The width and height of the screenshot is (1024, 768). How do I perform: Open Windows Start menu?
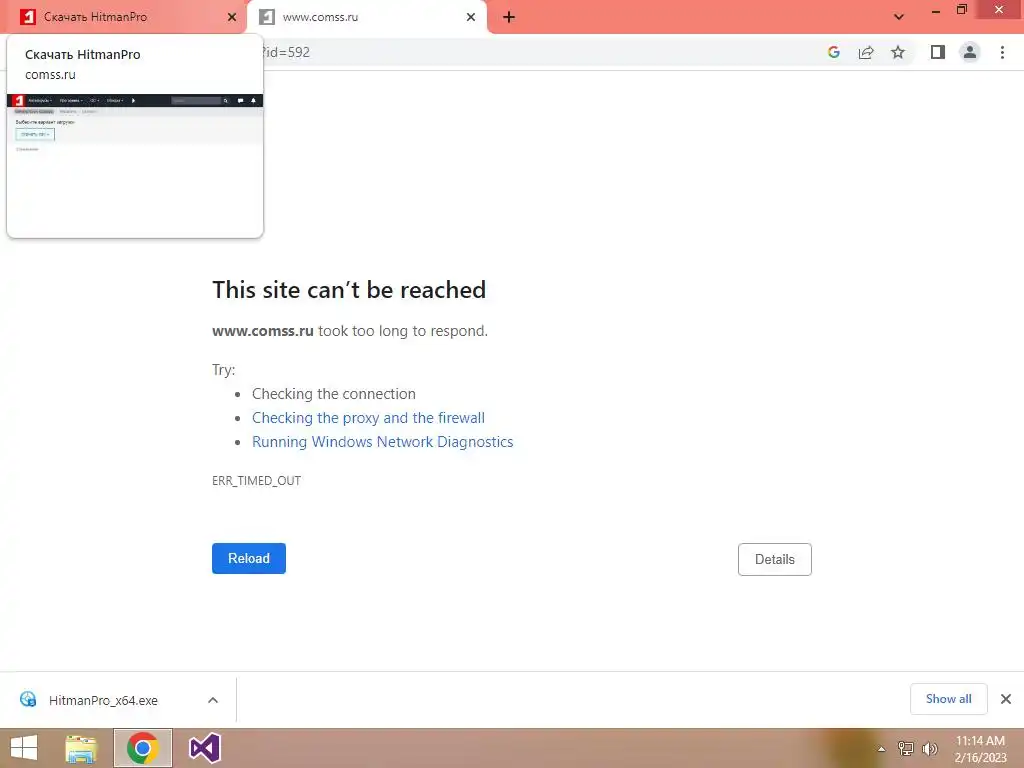click(24, 748)
